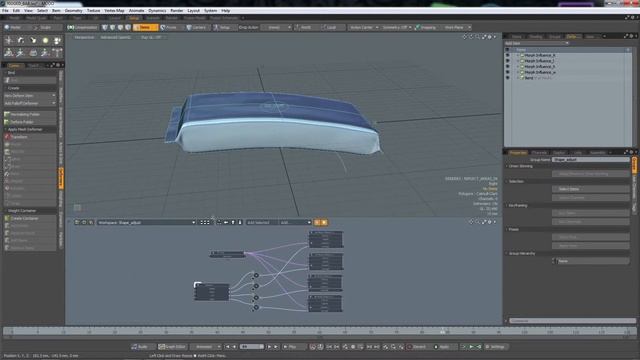Viewport: 640px width, 360px height.
Task: Click the third shield selection icon after Compensation
Action: [x=120, y=27]
